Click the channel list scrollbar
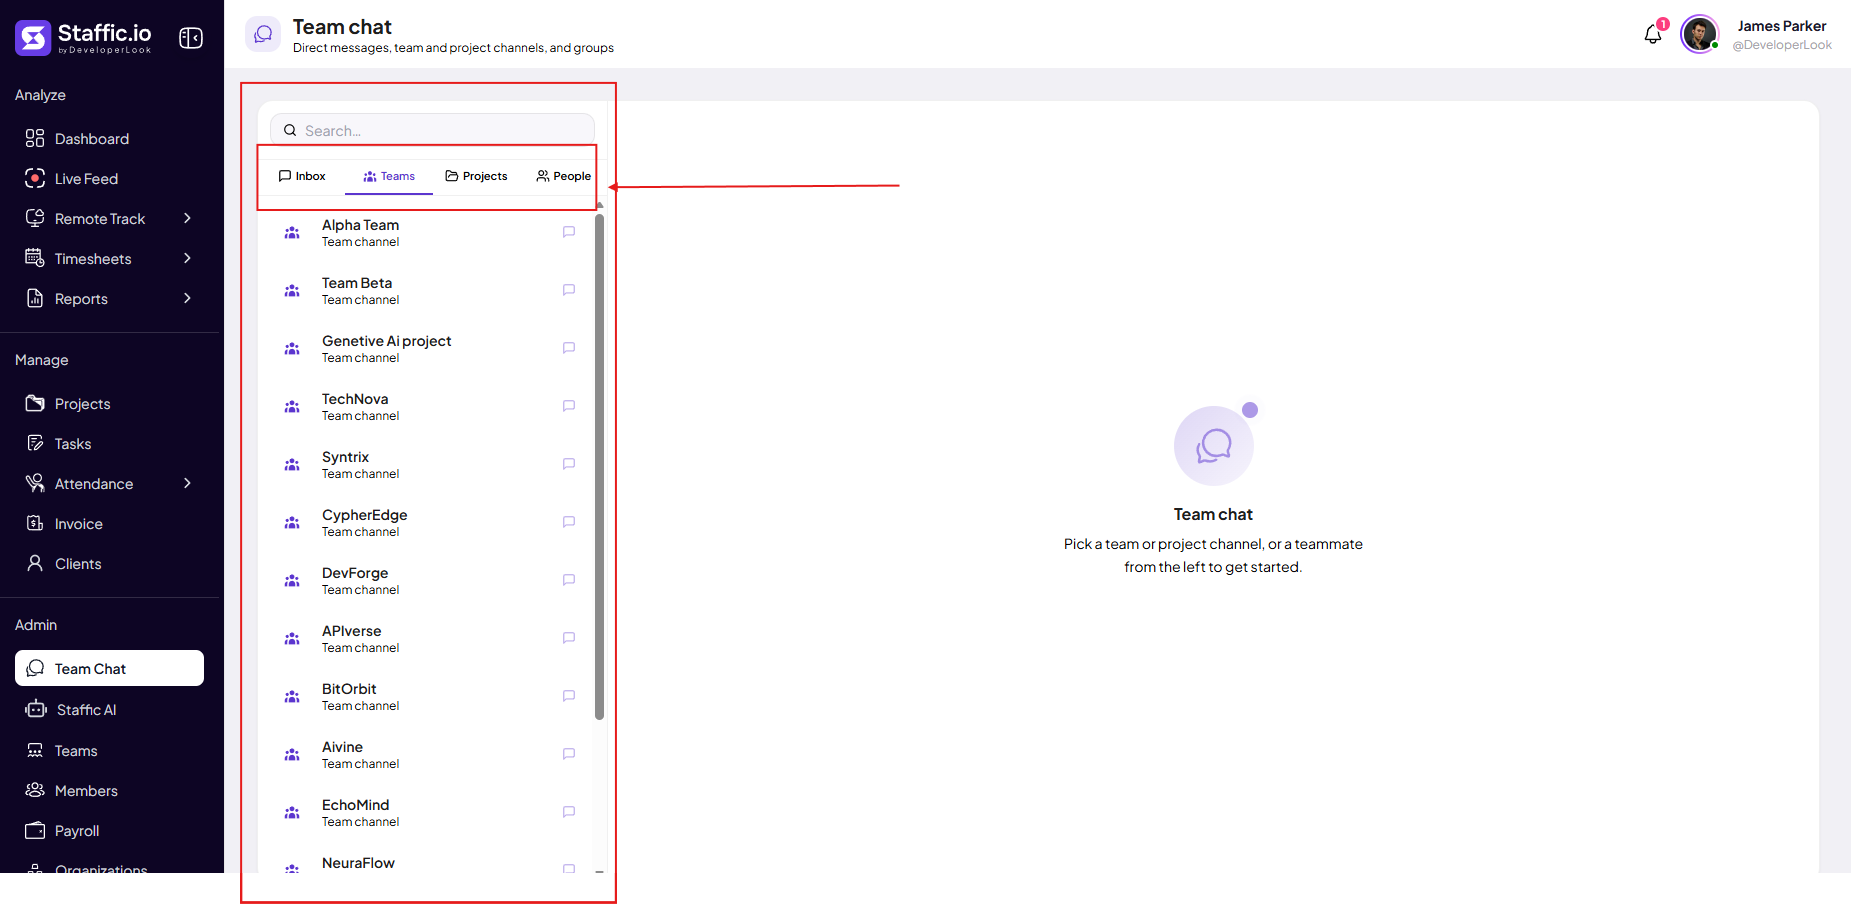Screen dimensions: 1851x904 pos(600,466)
